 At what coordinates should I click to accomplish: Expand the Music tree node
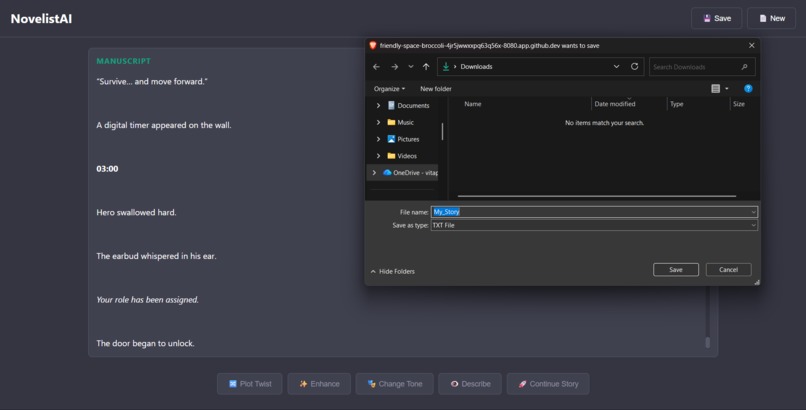pyautogui.click(x=378, y=122)
